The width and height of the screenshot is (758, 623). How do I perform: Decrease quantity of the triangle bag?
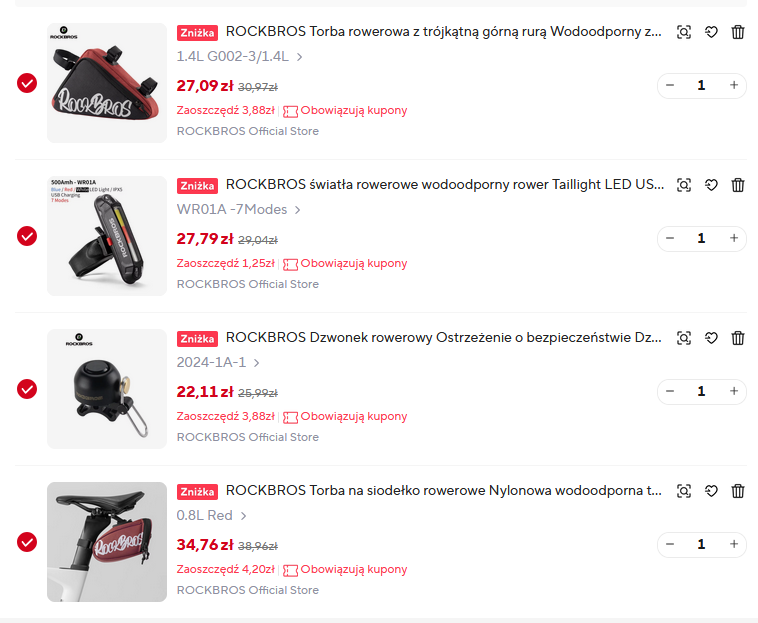pos(670,85)
